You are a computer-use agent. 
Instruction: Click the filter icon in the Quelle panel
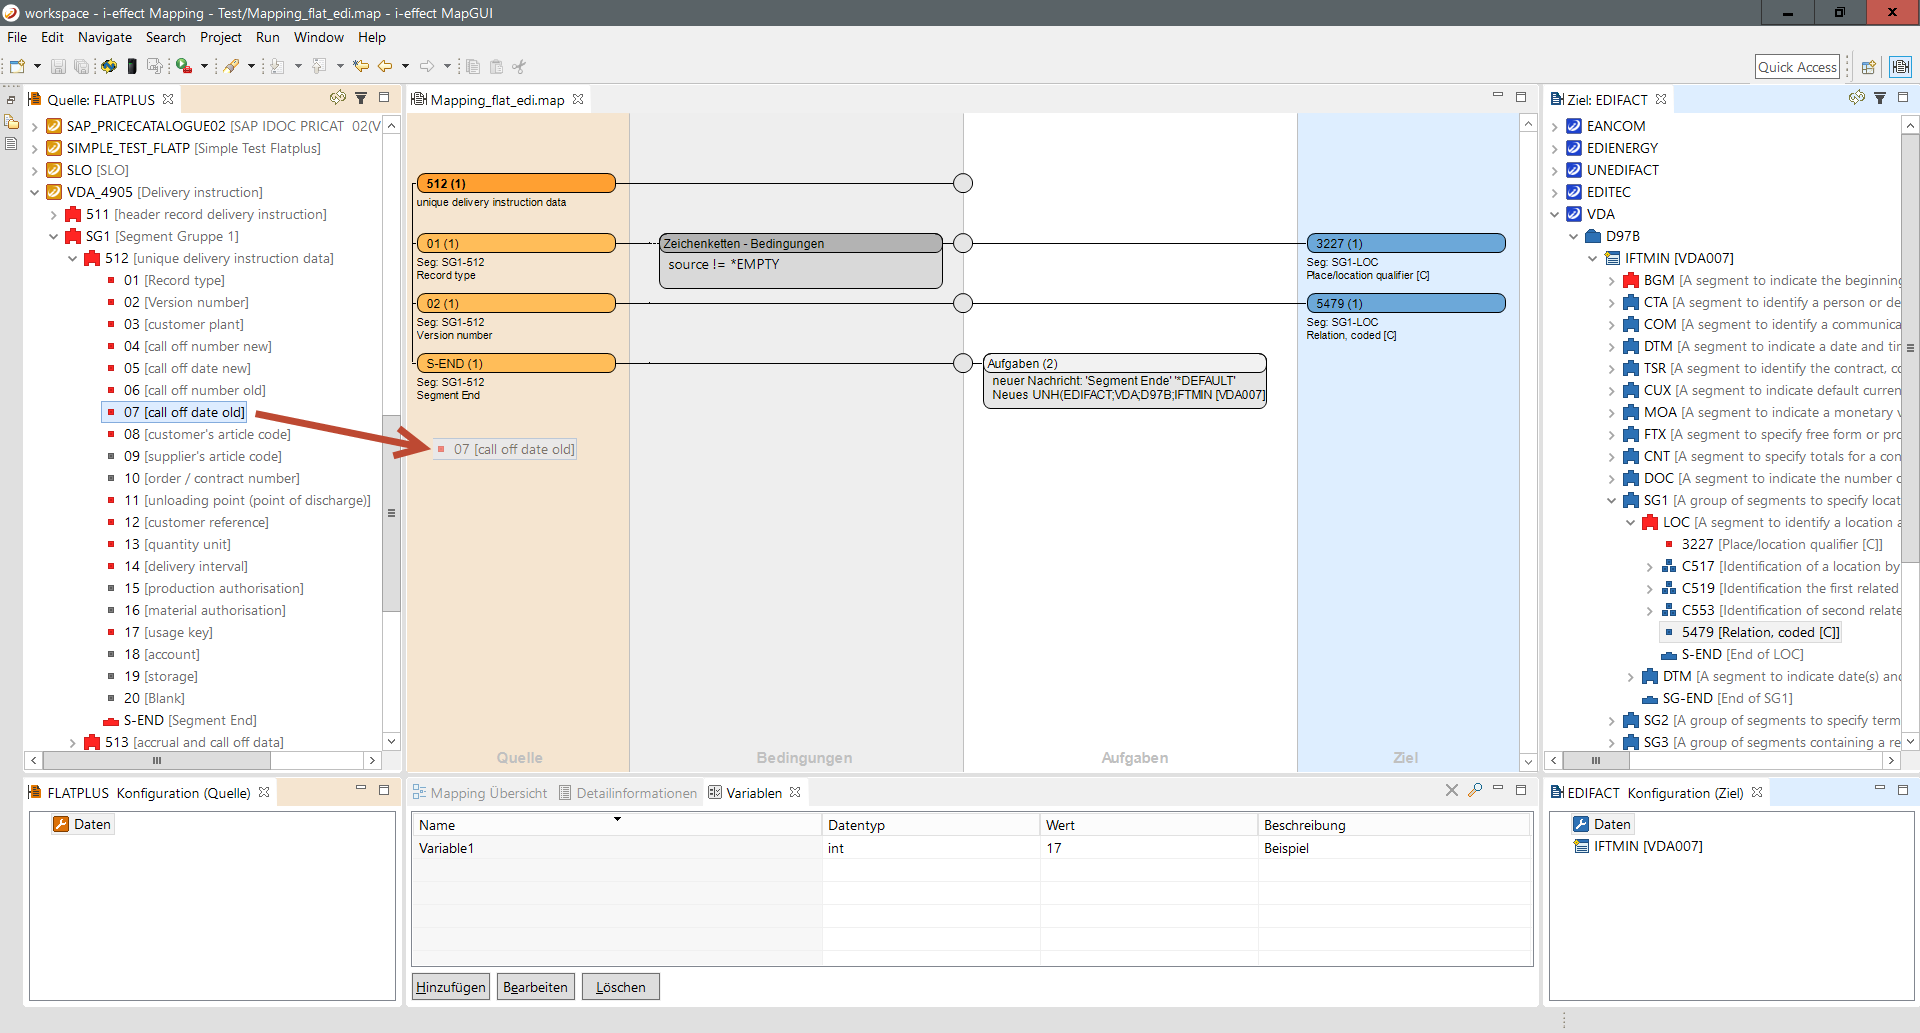361,98
